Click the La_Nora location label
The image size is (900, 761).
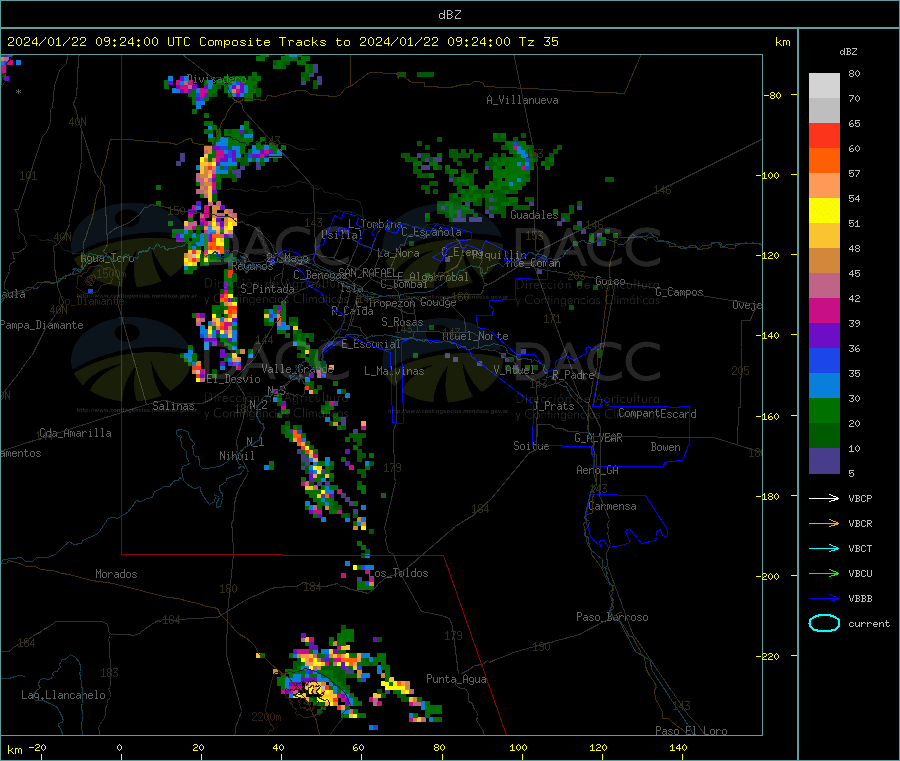point(398,253)
